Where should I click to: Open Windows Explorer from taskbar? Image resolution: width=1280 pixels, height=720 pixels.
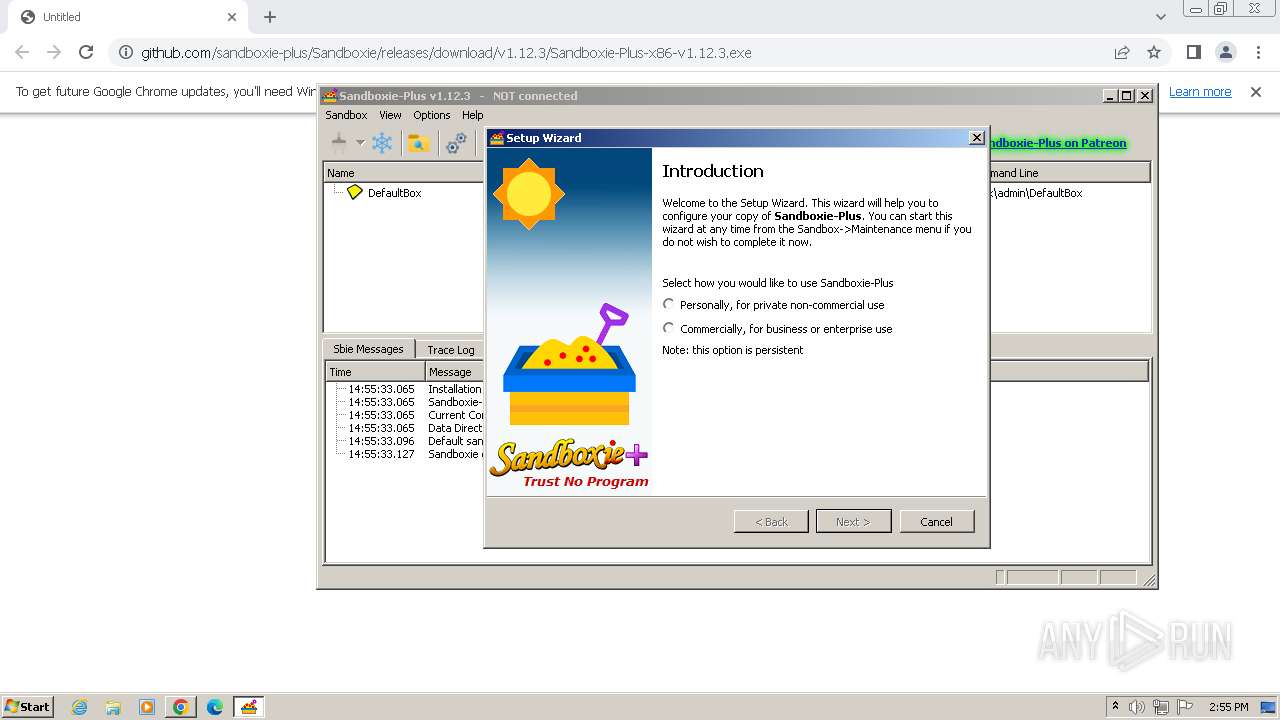113,707
